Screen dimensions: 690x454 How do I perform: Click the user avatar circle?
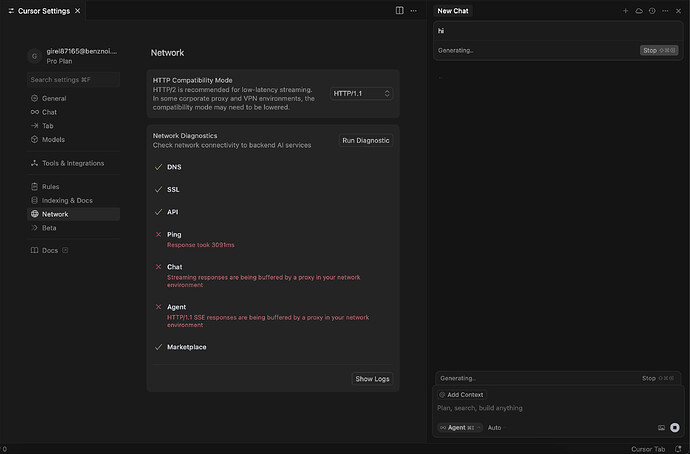pos(34,56)
